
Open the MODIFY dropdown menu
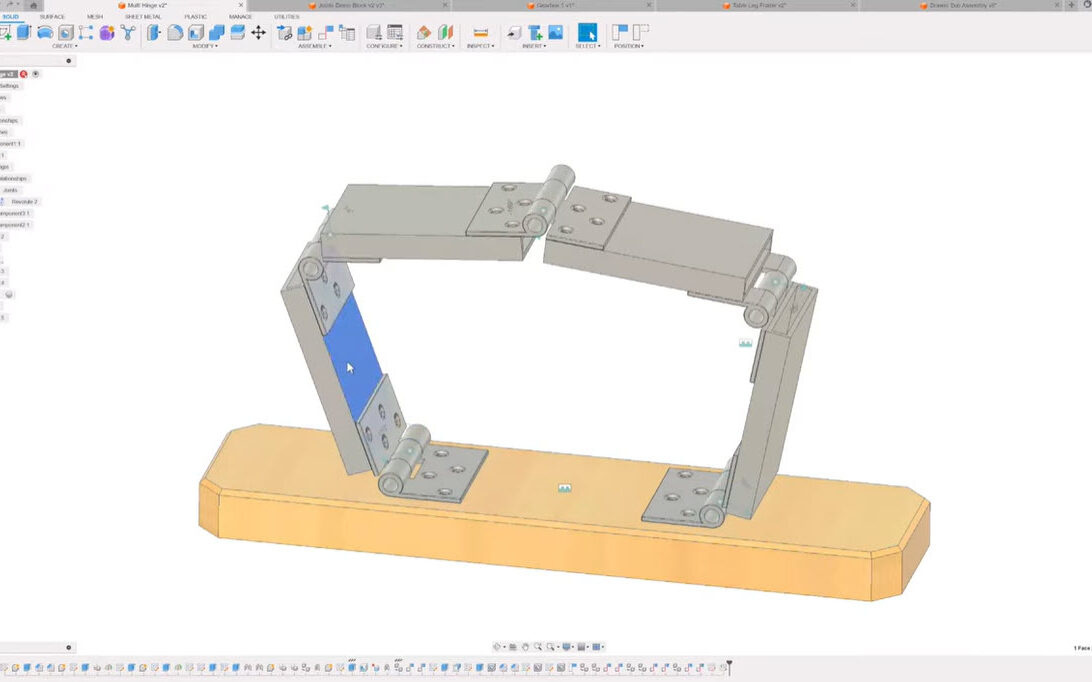pyautogui.click(x=205, y=46)
